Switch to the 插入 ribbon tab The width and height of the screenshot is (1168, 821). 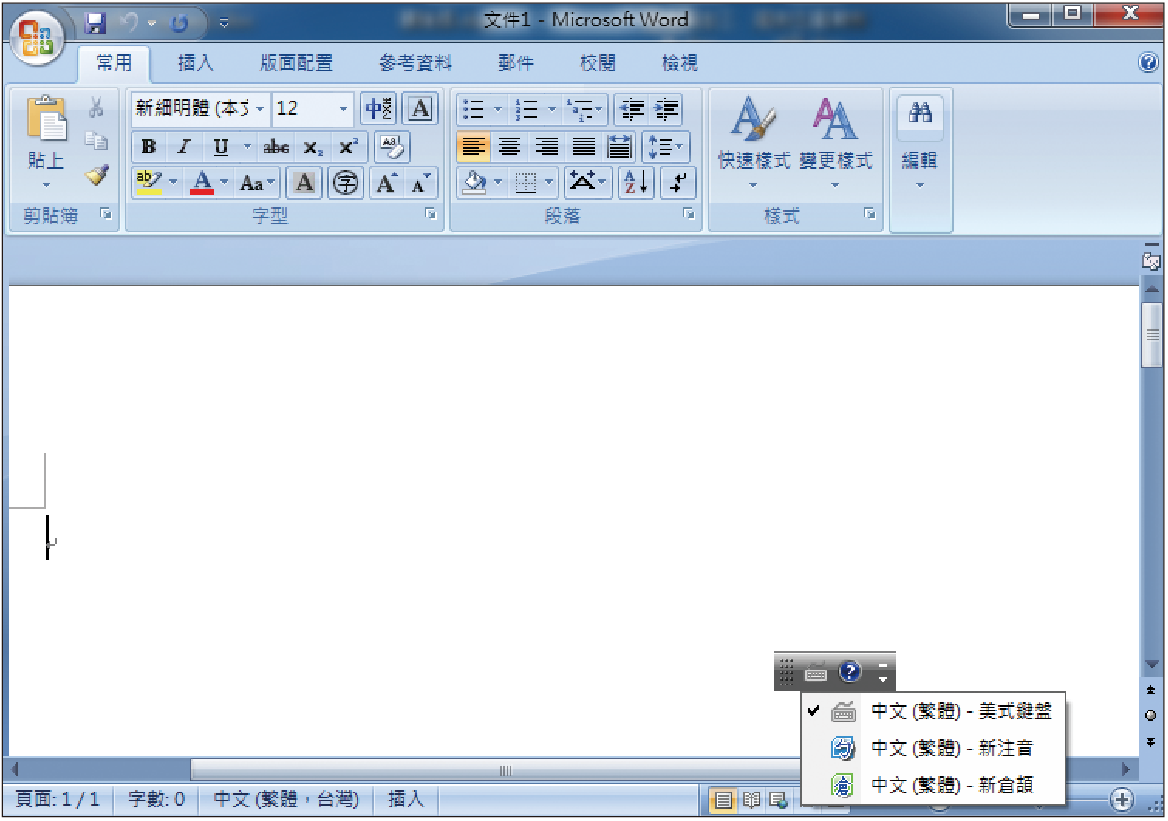[196, 63]
